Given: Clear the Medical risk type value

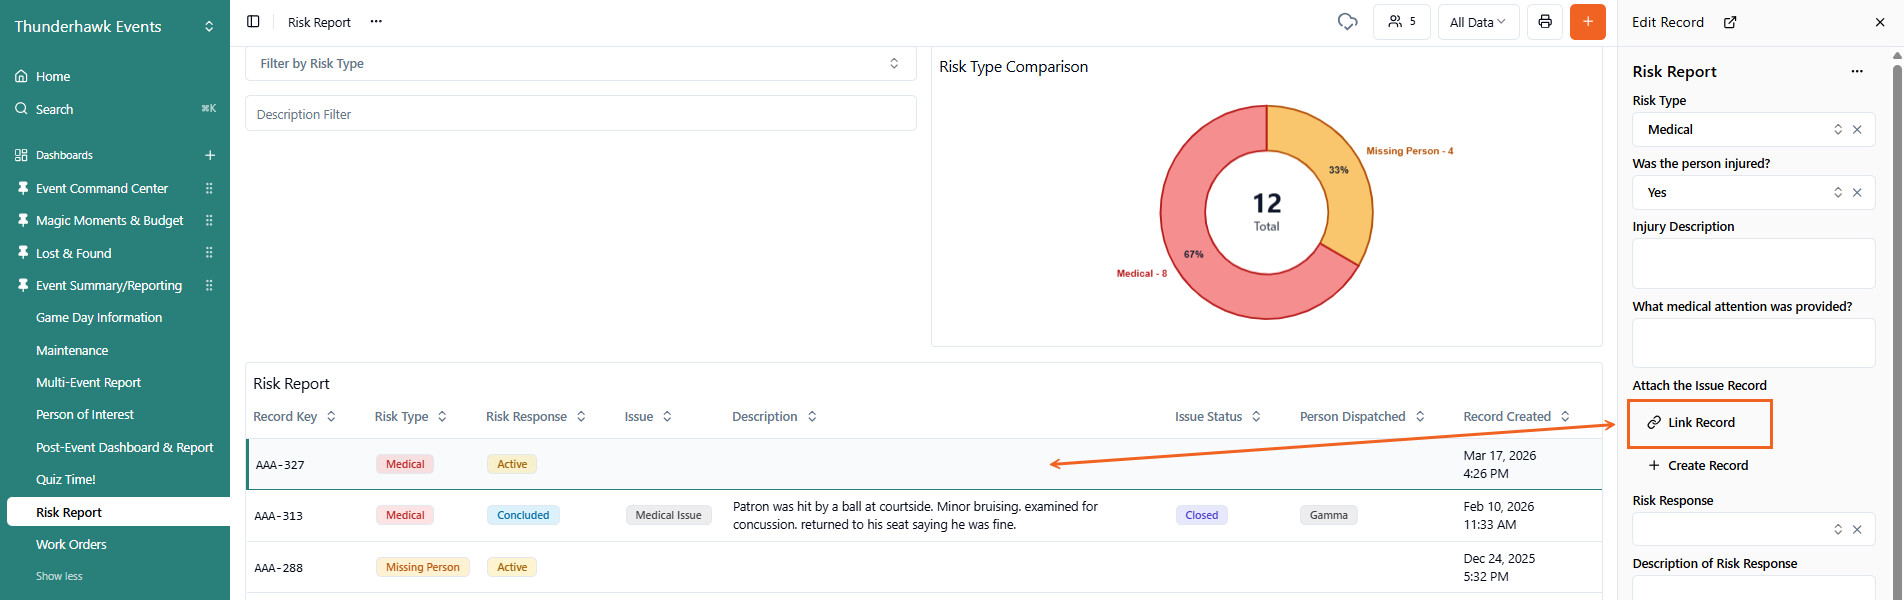Looking at the screenshot, I should (x=1857, y=130).
